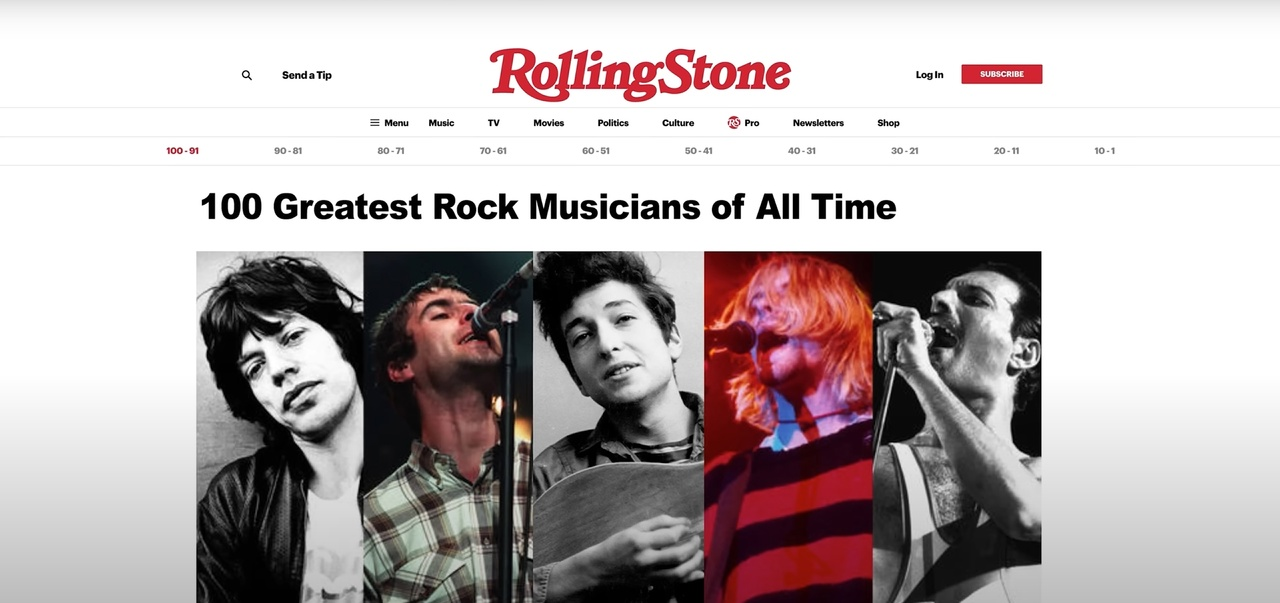Jump to the 100 - 91 ranking range

pyautogui.click(x=182, y=151)
